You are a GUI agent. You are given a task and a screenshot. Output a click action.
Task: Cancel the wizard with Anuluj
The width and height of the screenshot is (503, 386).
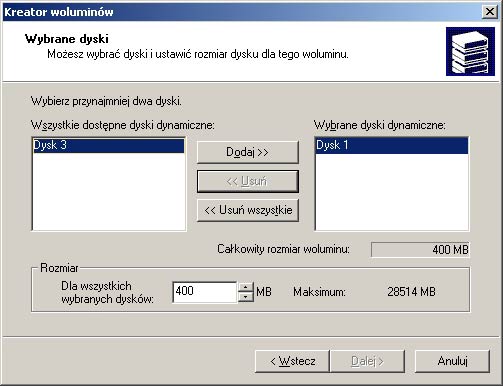[x=452, y=361]
